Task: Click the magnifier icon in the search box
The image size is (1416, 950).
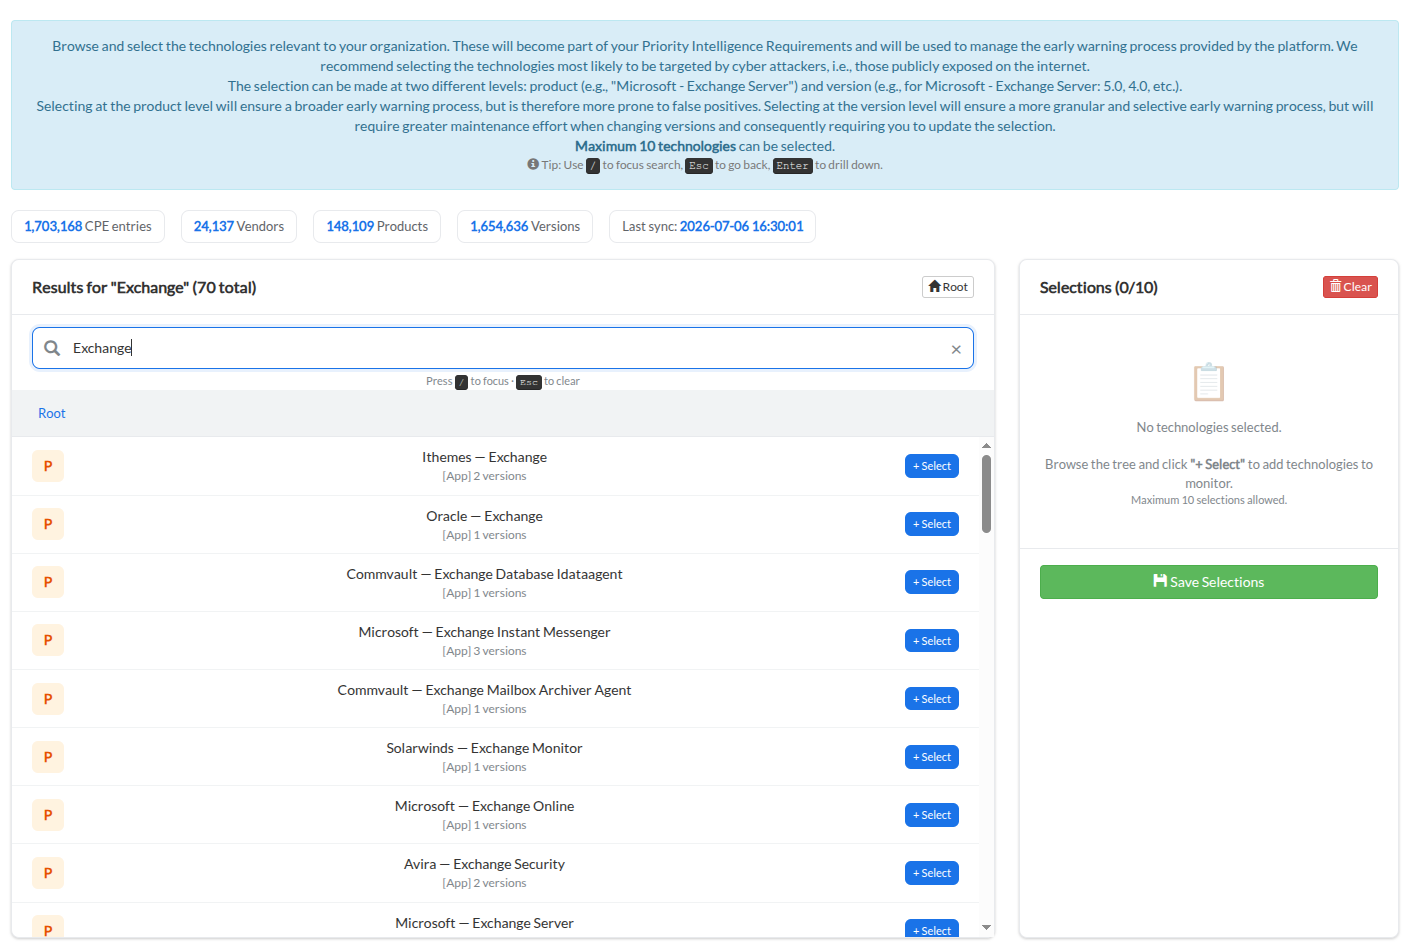Action: coord(52,348)
